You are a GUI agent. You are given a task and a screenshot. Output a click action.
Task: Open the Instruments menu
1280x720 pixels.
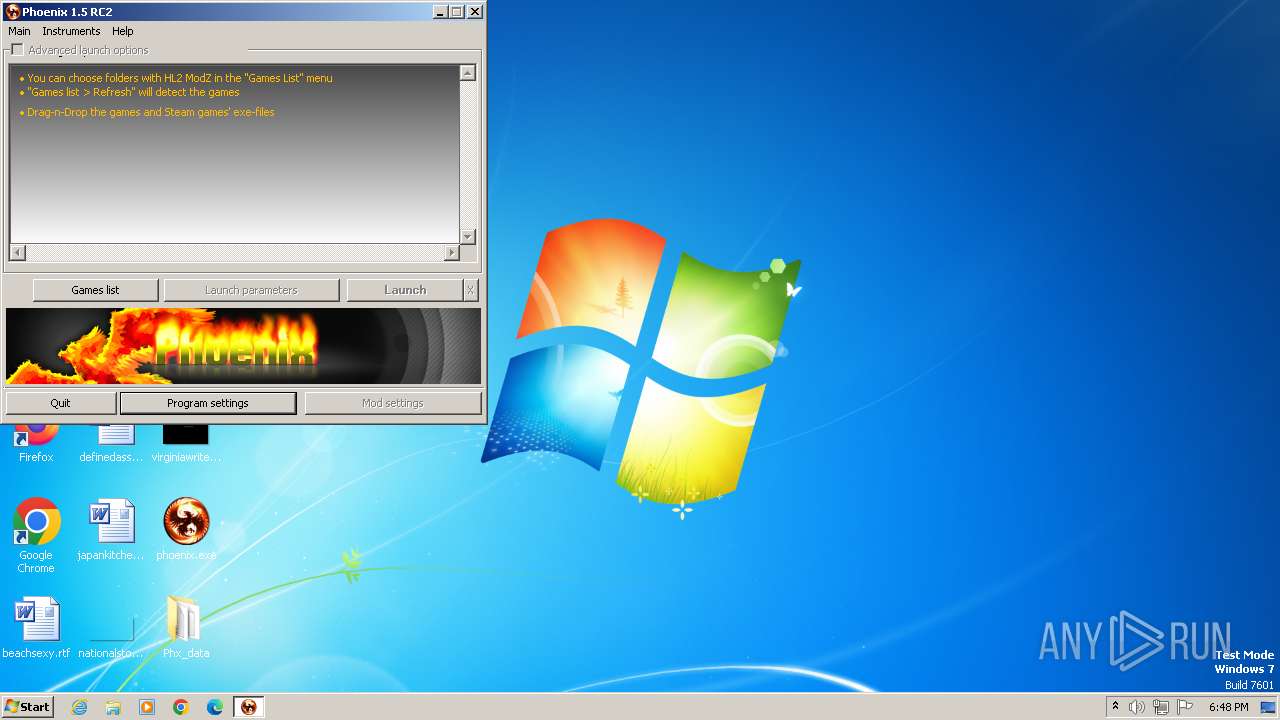pyautogui.click(x=71, y=31)
